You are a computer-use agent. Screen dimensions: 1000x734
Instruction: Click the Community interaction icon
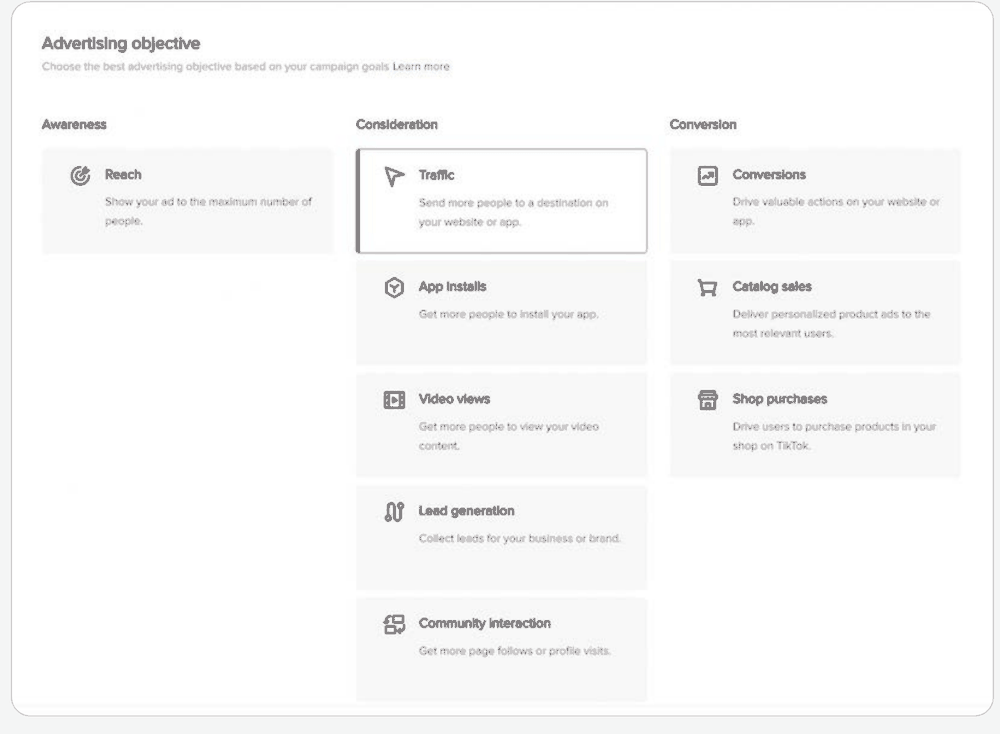pos(394,624)
